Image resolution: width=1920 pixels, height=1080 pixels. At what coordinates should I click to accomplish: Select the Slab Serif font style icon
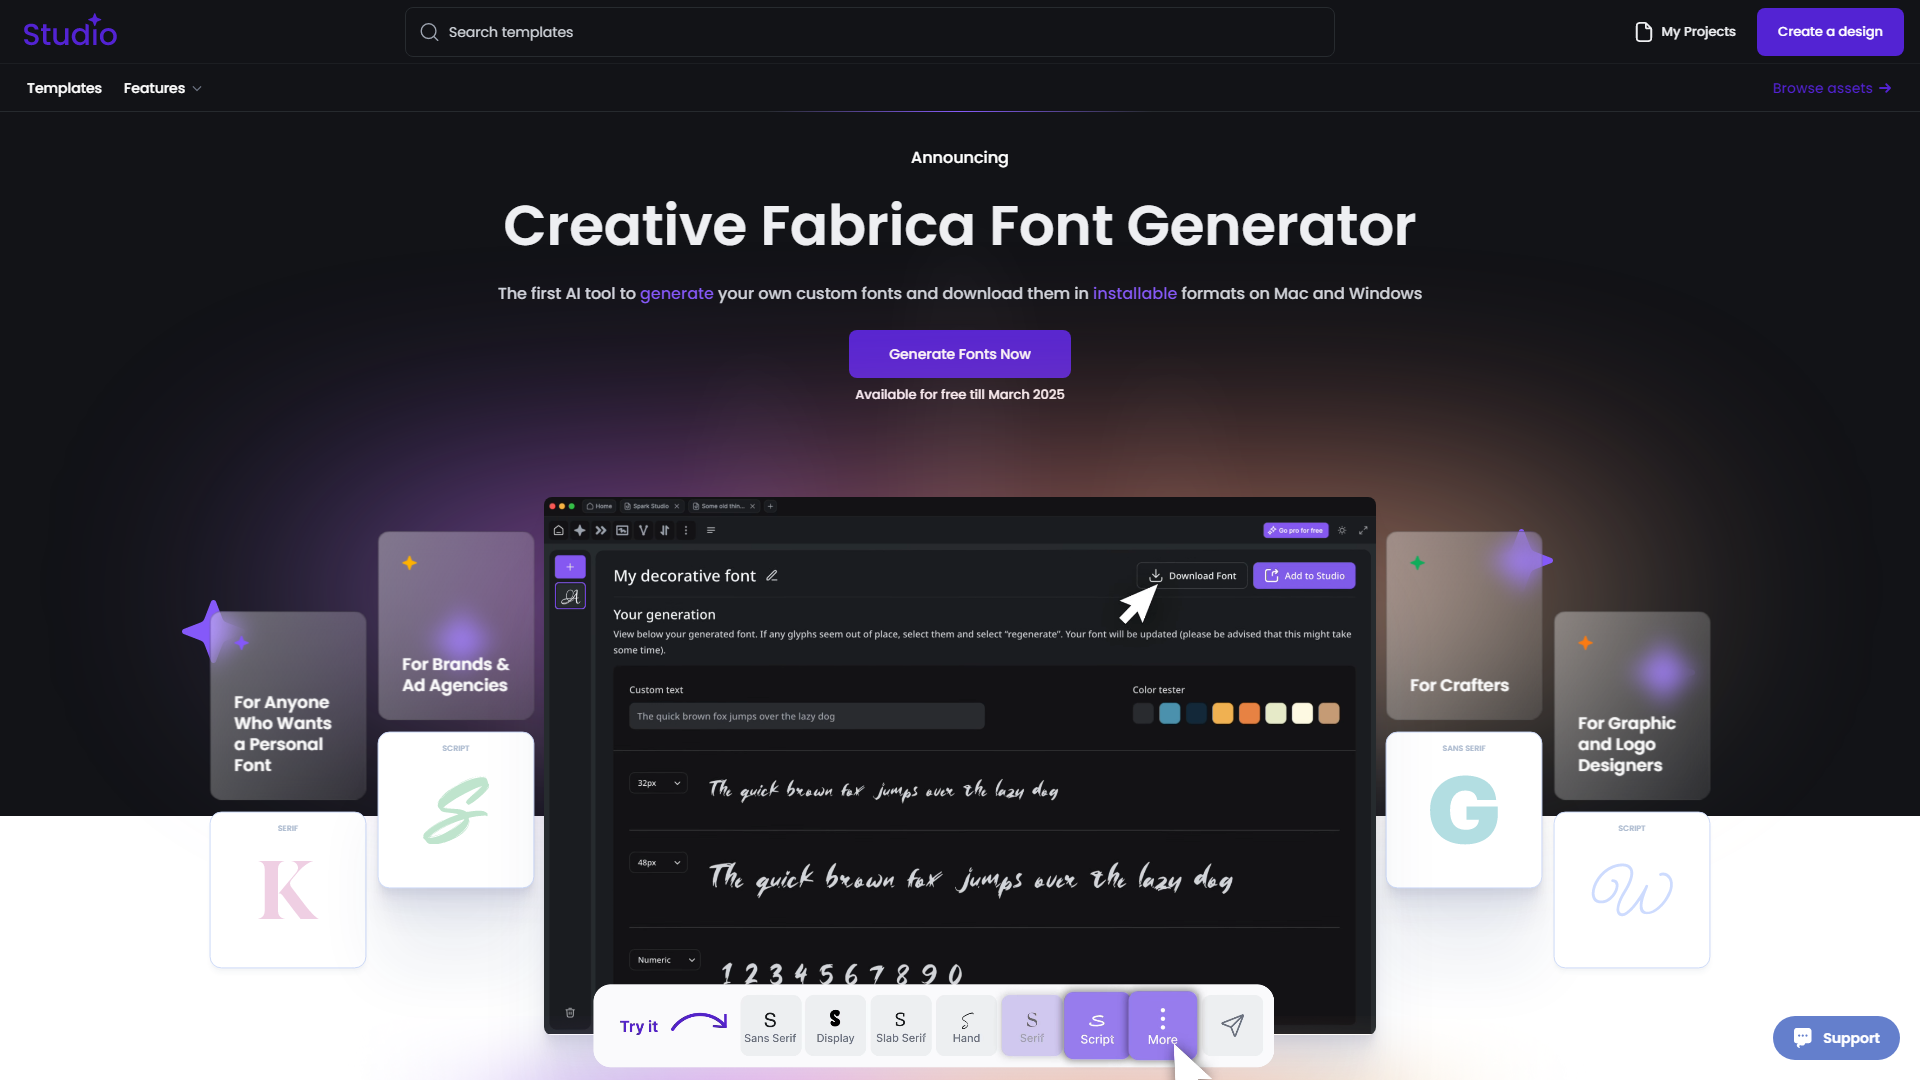pyautogui.click(x=901, y=1025)
